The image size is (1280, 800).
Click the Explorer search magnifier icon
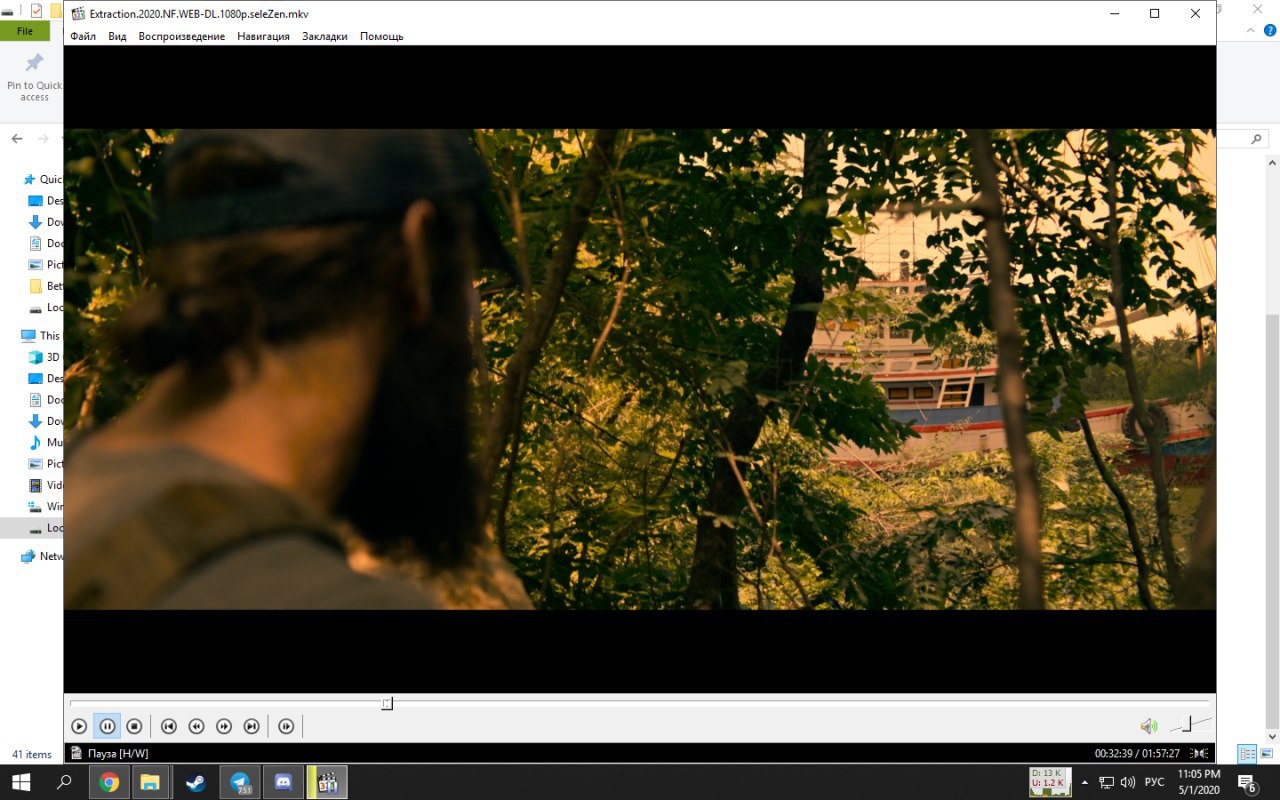point(1257,139)
